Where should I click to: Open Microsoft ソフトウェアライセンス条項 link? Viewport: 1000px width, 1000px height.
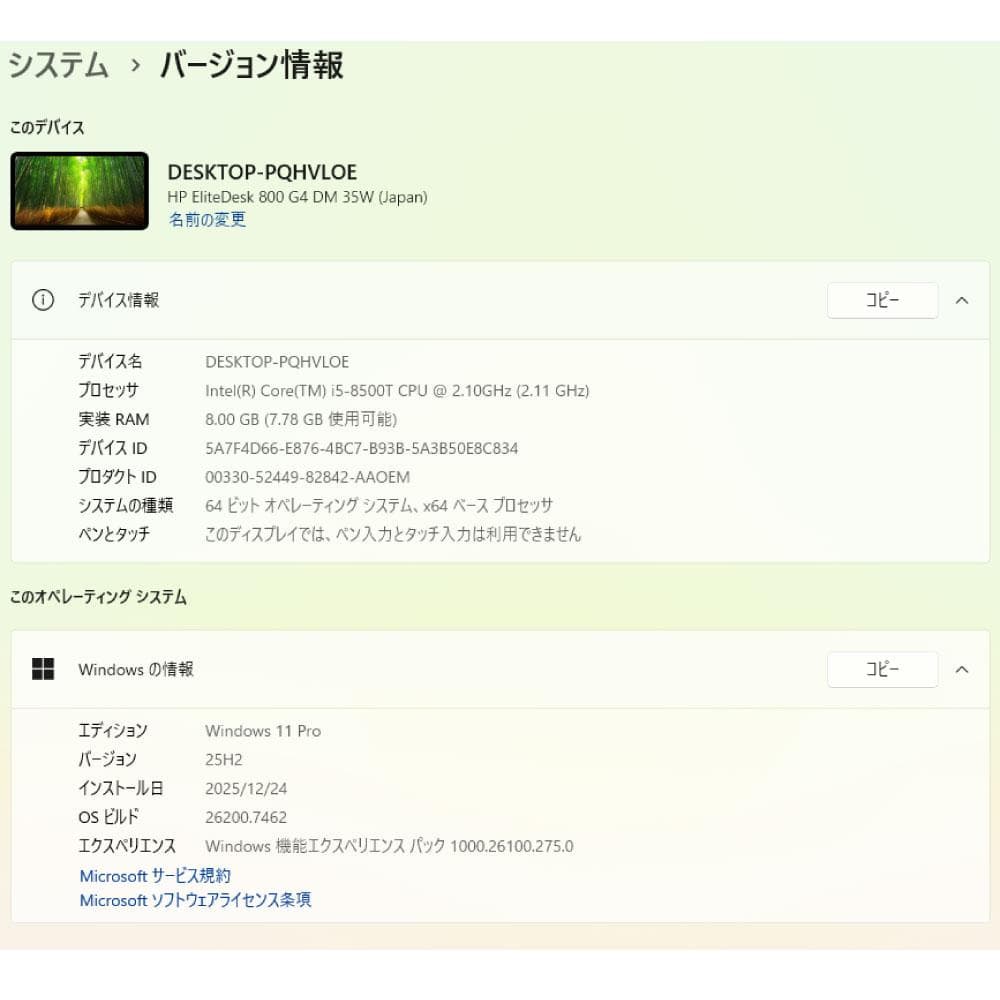coord(196,900)
